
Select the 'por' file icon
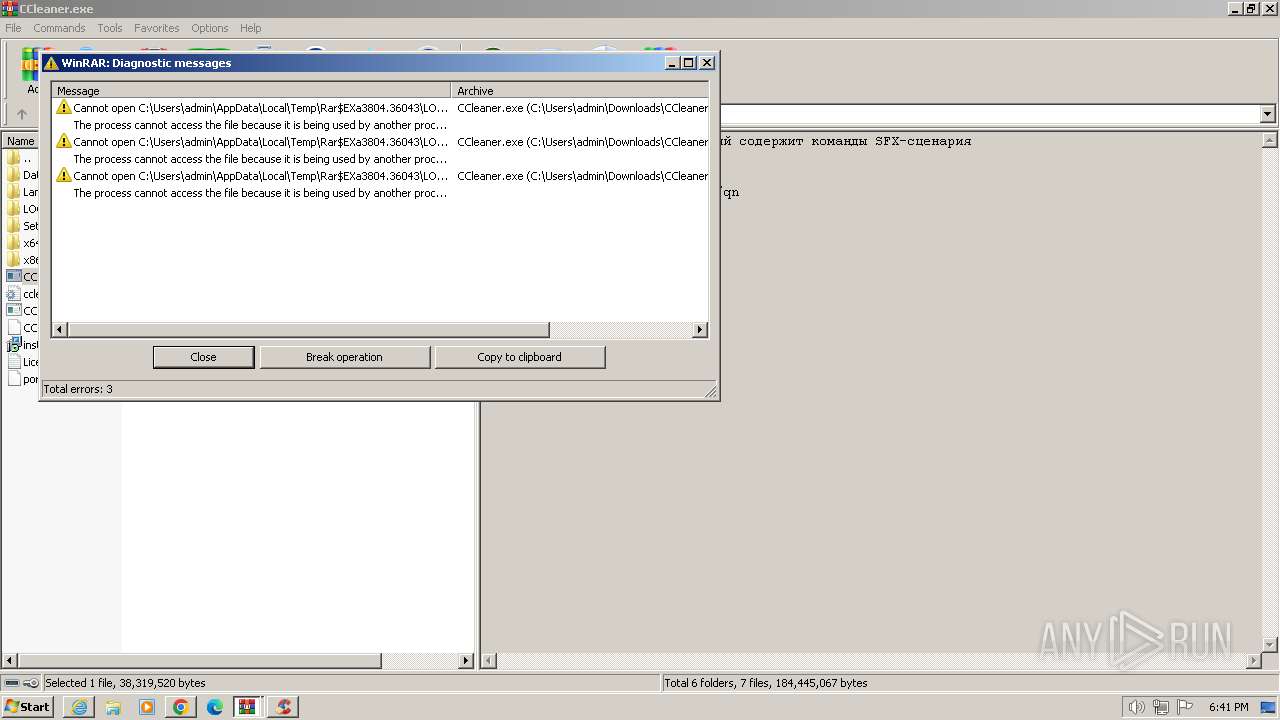coord(14,379)
